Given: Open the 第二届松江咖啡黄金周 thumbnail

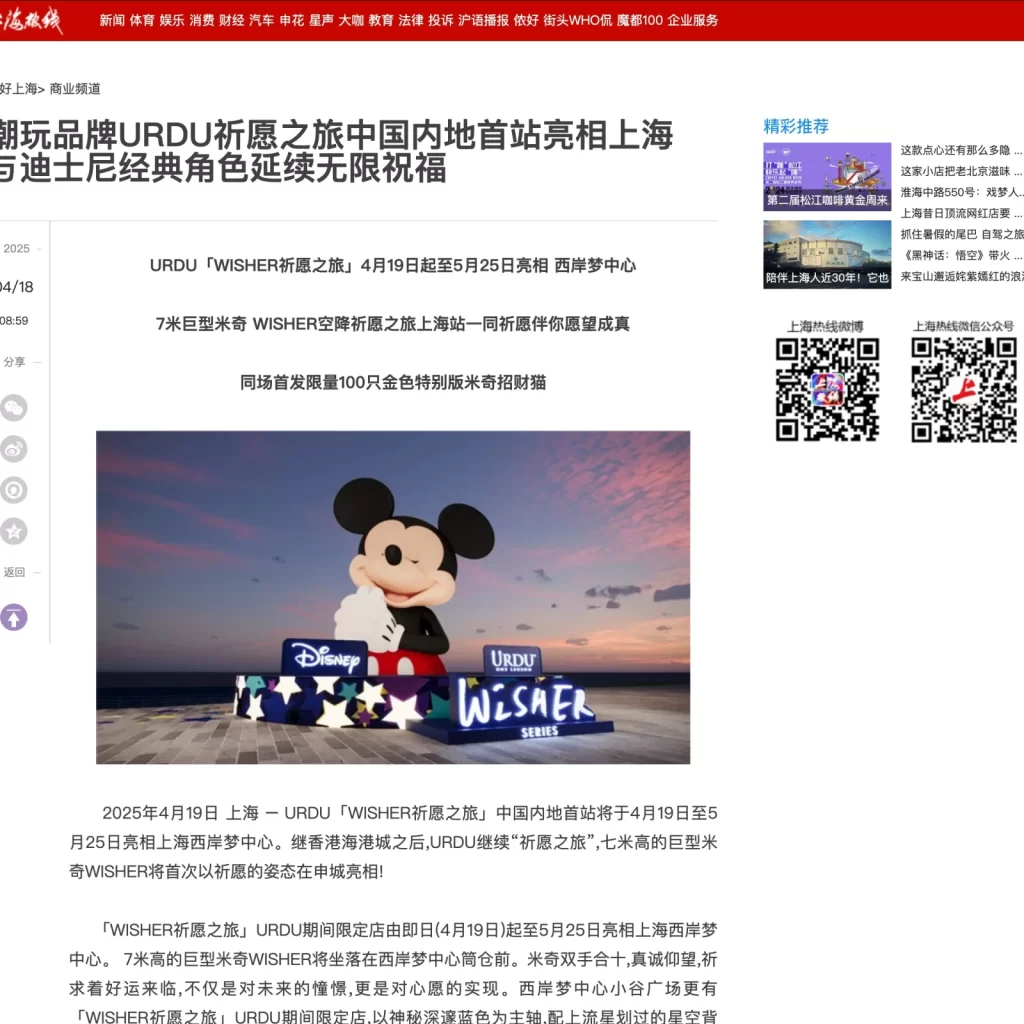Looking at the screenshot, I should click(827, 176).
